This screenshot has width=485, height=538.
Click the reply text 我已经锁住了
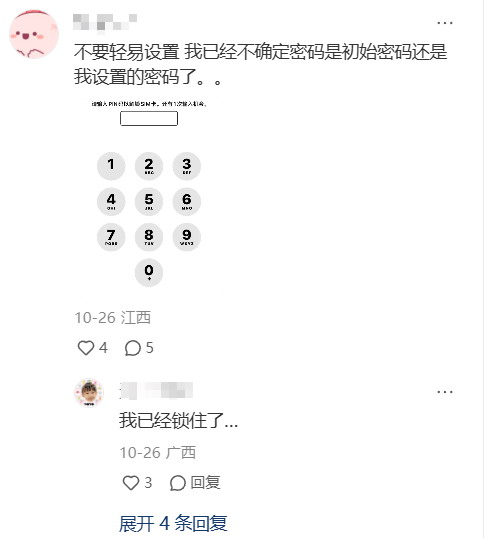pyautogui.click(x=178, y=420)
